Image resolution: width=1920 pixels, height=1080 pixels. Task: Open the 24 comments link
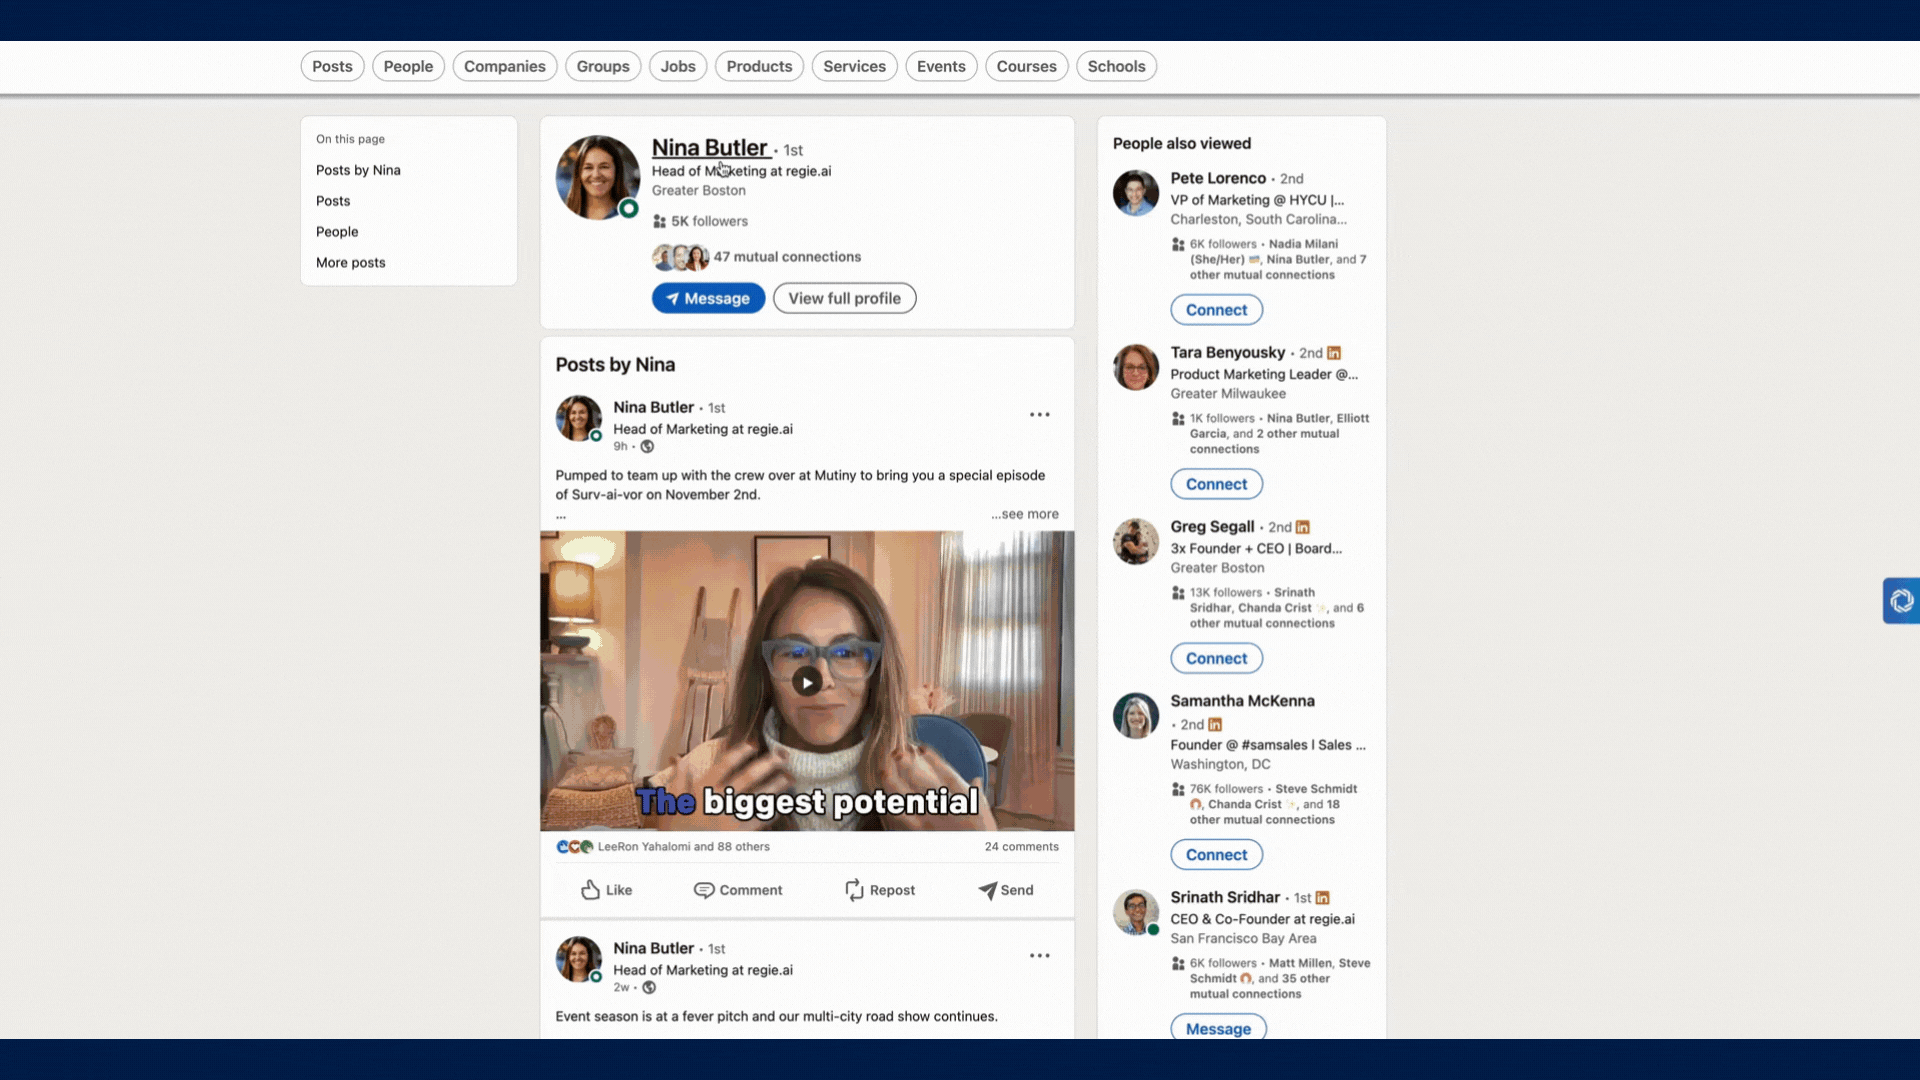pyautogui.click(x=1021, y=847)
